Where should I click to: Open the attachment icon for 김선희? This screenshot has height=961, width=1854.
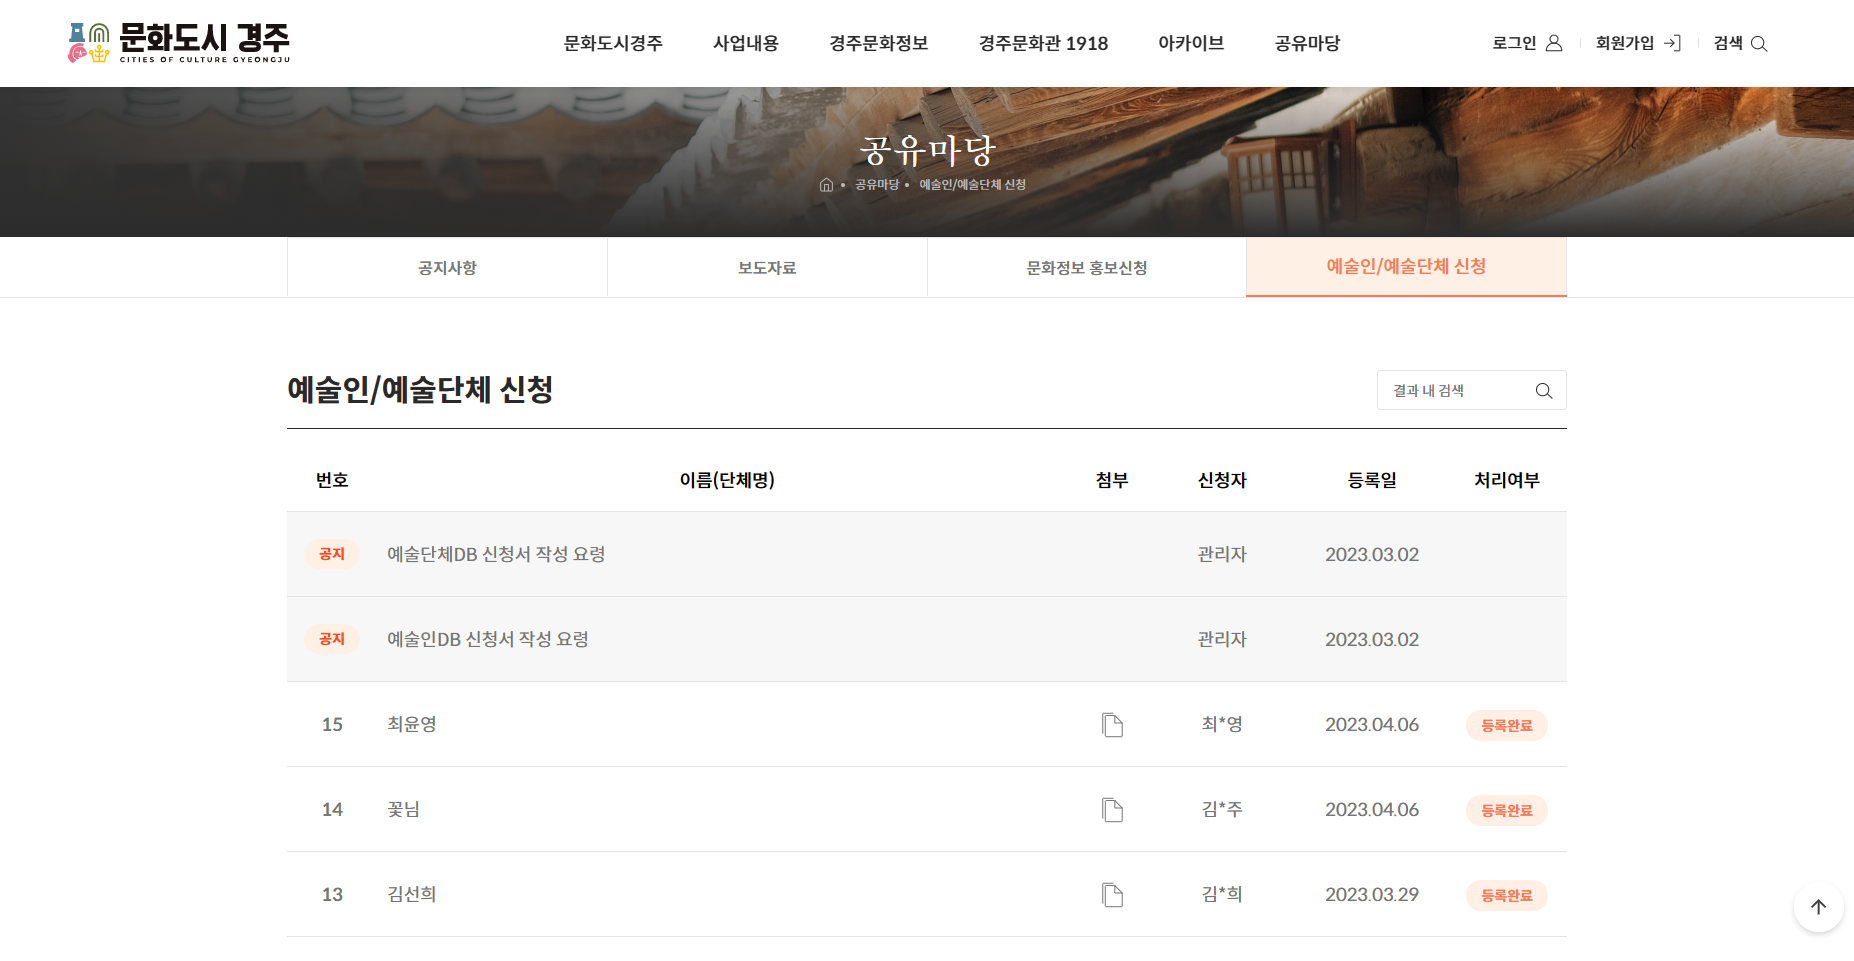coord(1112,895)
